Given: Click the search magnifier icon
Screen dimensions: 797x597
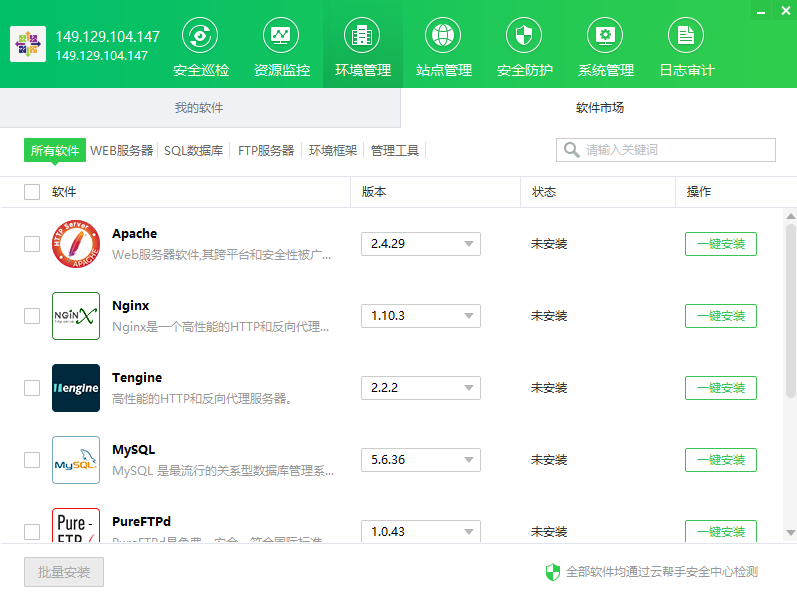Looking at the screenshot, I should coord(571,150).
